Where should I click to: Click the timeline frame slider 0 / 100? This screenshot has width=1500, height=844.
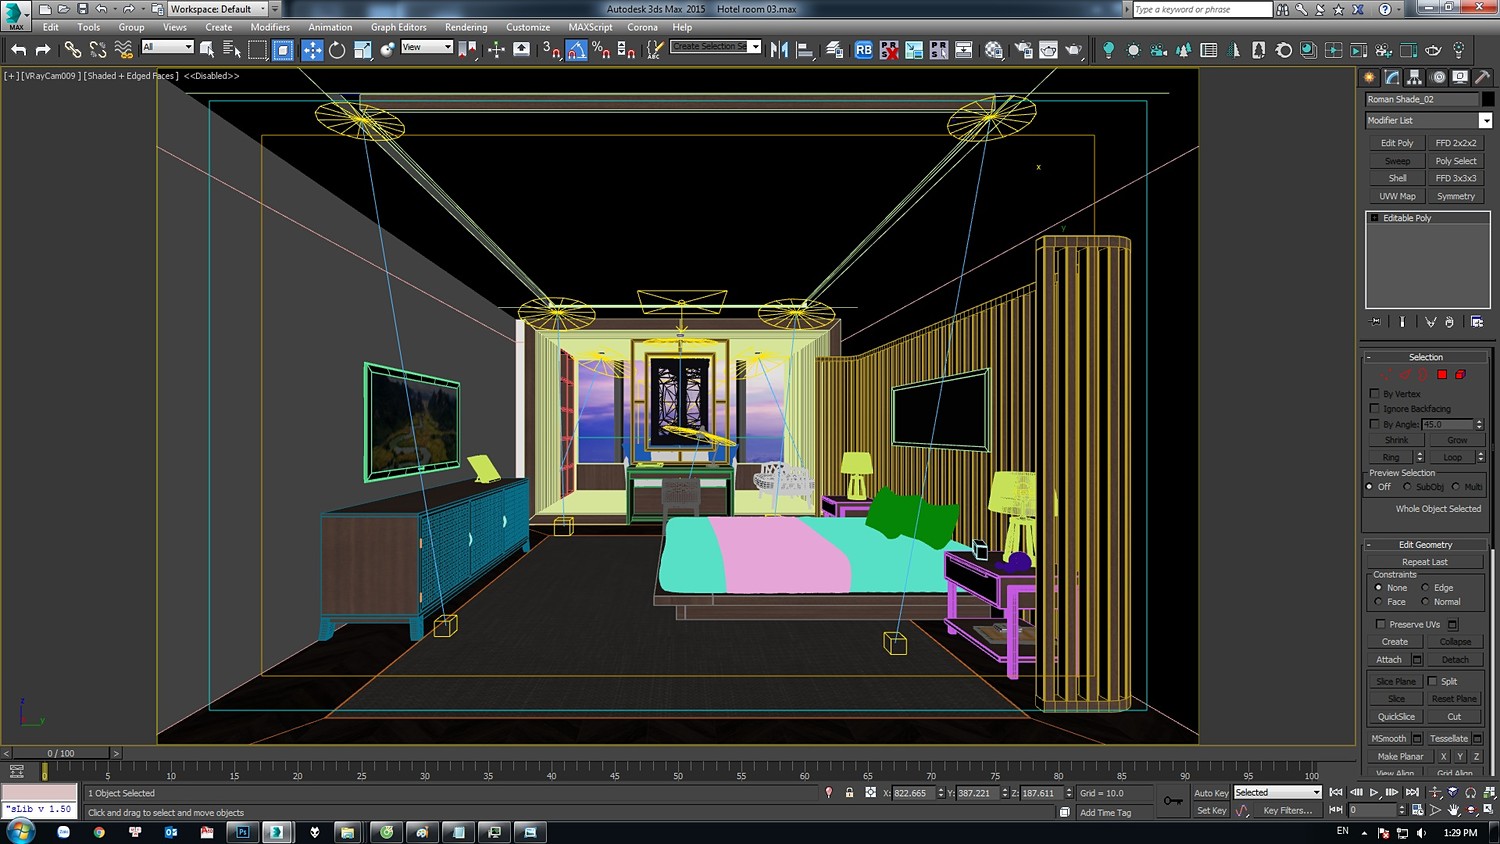60,753
